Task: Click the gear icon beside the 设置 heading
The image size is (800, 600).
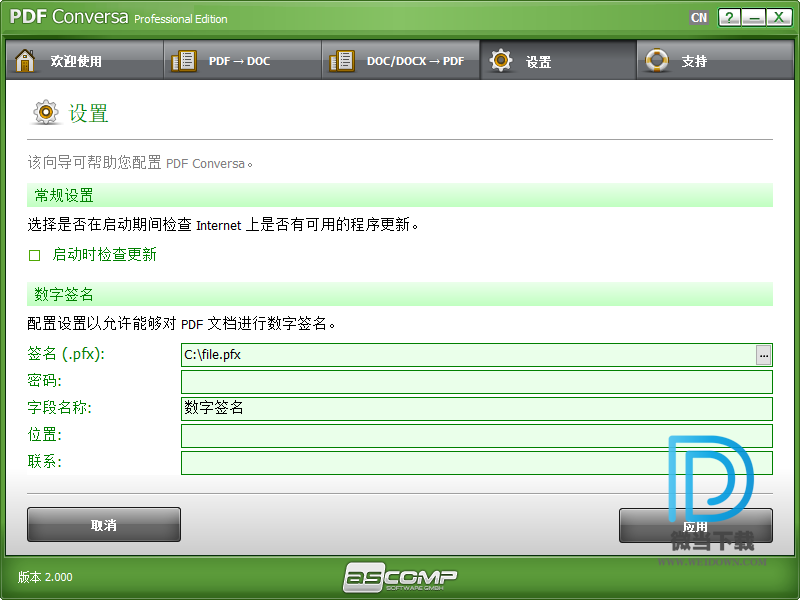Action: 46,112
